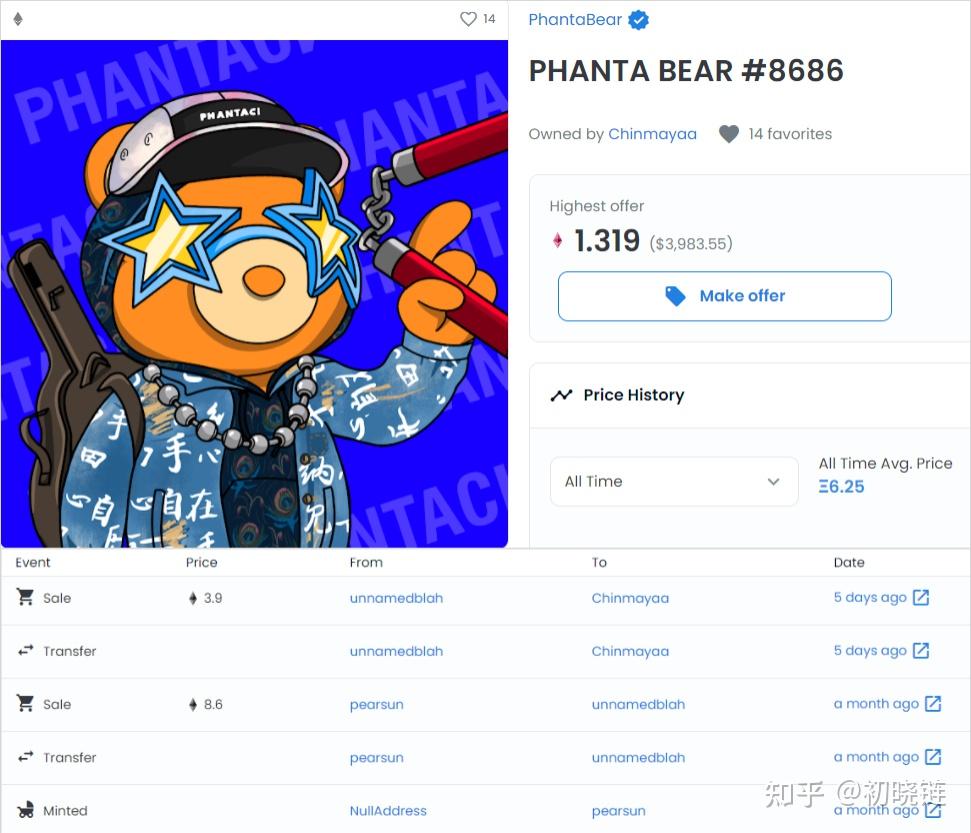This screenshot has height=833, width=971.
Task: Expand the All Time price range dropdown
Action: (674, 481)
